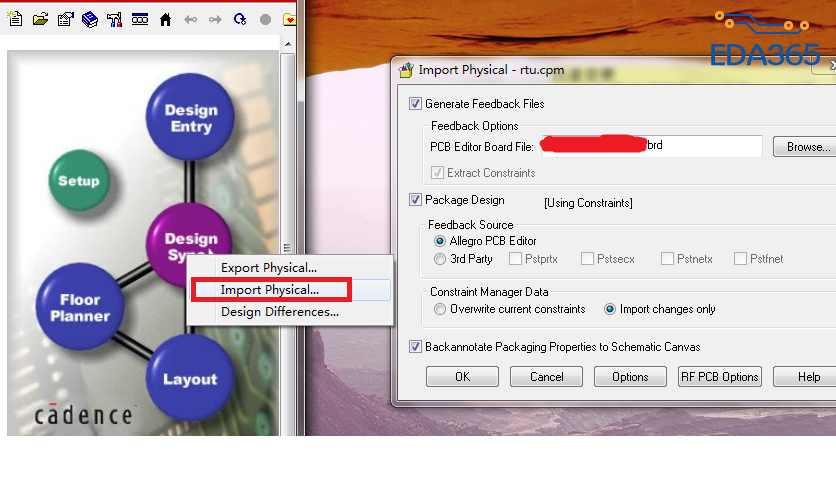Choose Export Physical... from context menu
The height and width of the screenshot is (490, 836).
click(291, 268)
